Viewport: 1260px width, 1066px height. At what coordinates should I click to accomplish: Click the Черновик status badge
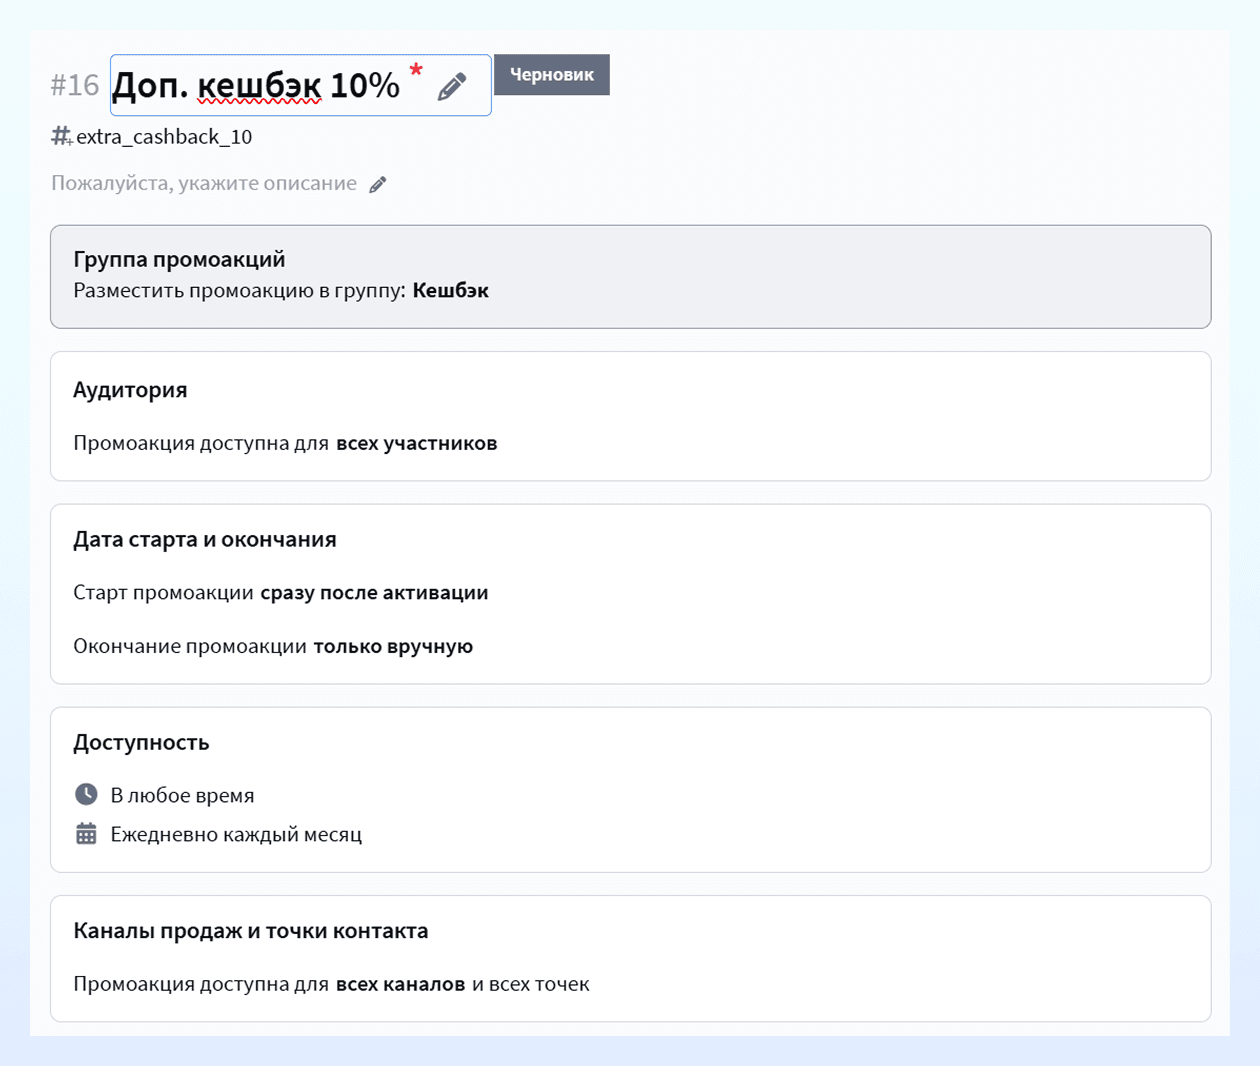[x=552, y=75]
